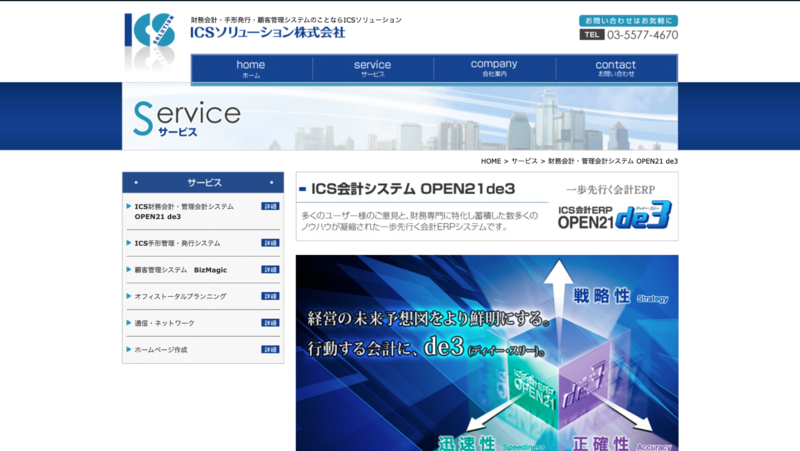
Task: Click 詳細 badge for ICS手形管理 row
Action: 270,243
